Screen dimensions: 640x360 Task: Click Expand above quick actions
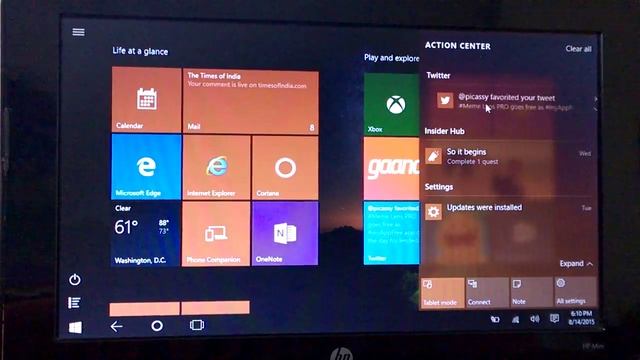[x=576, y=264]
